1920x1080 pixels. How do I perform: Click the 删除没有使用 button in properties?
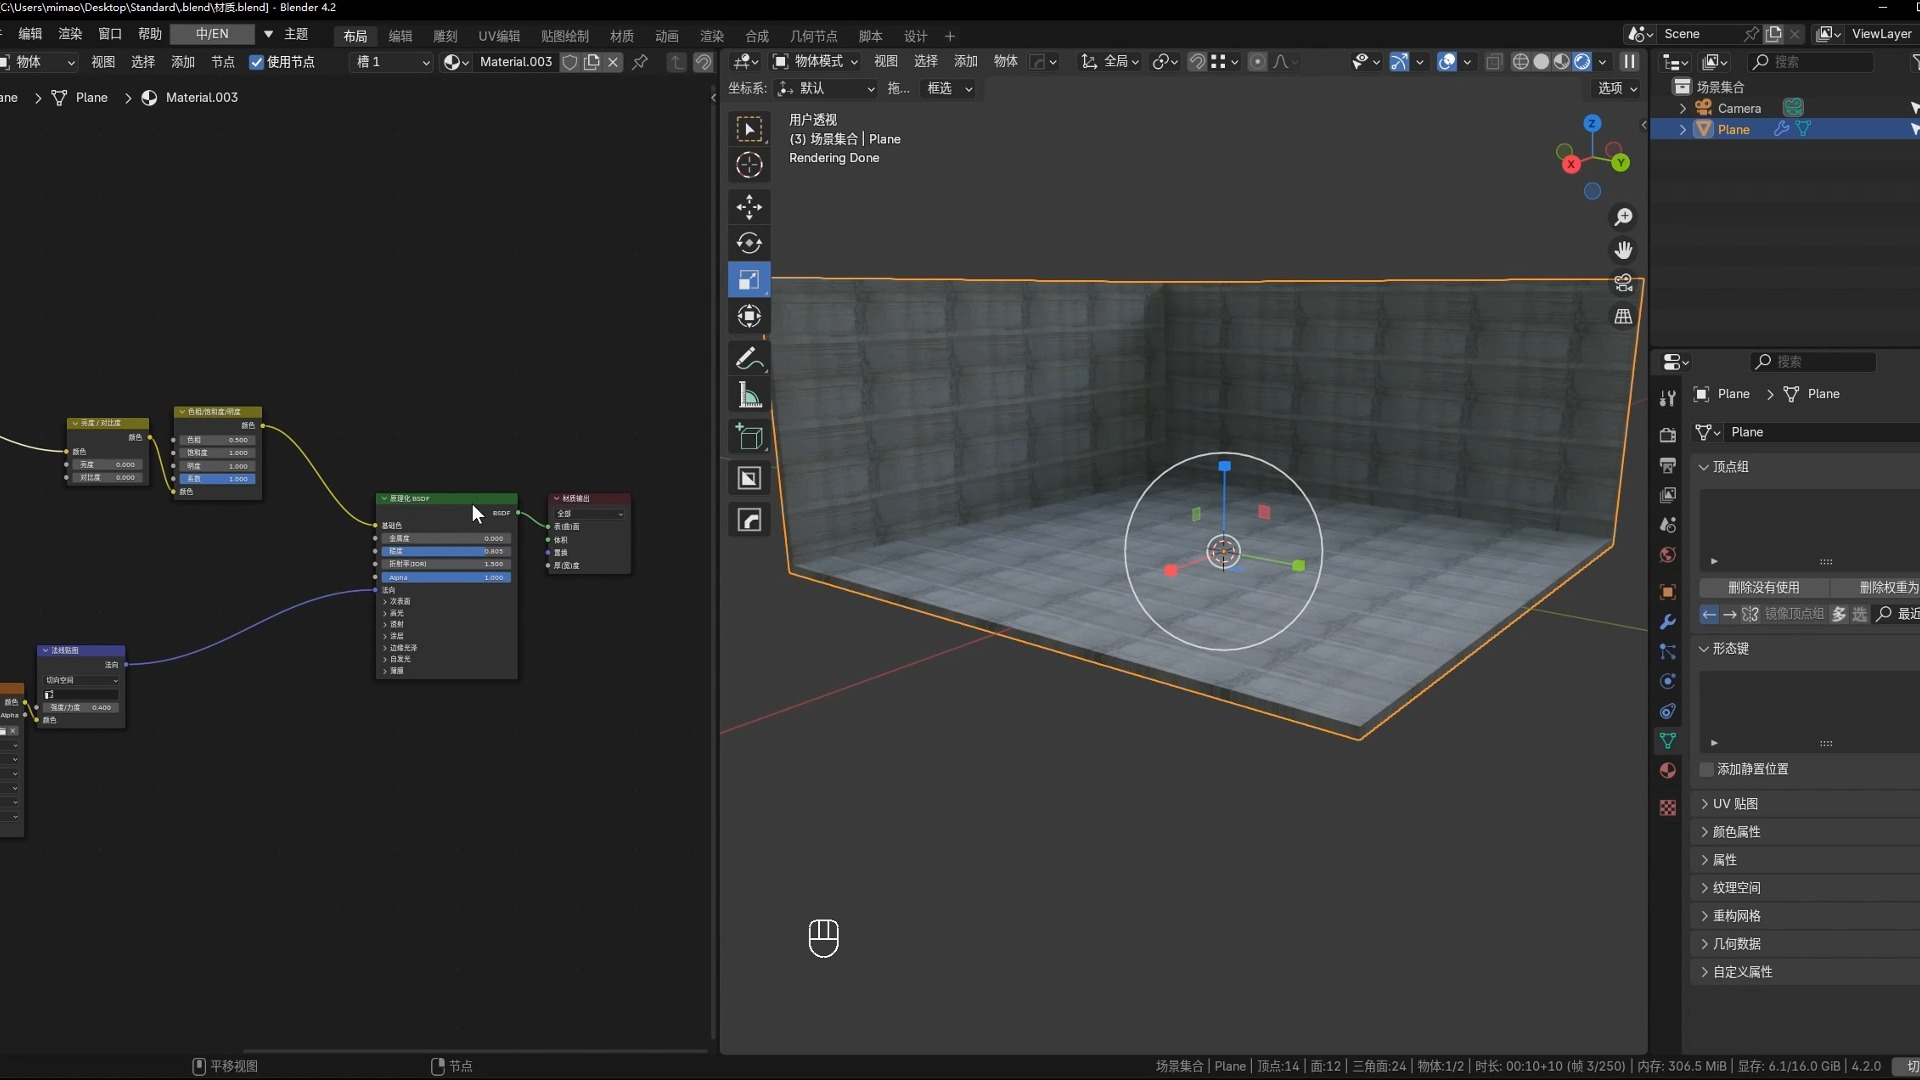[x=1763, y=588]
